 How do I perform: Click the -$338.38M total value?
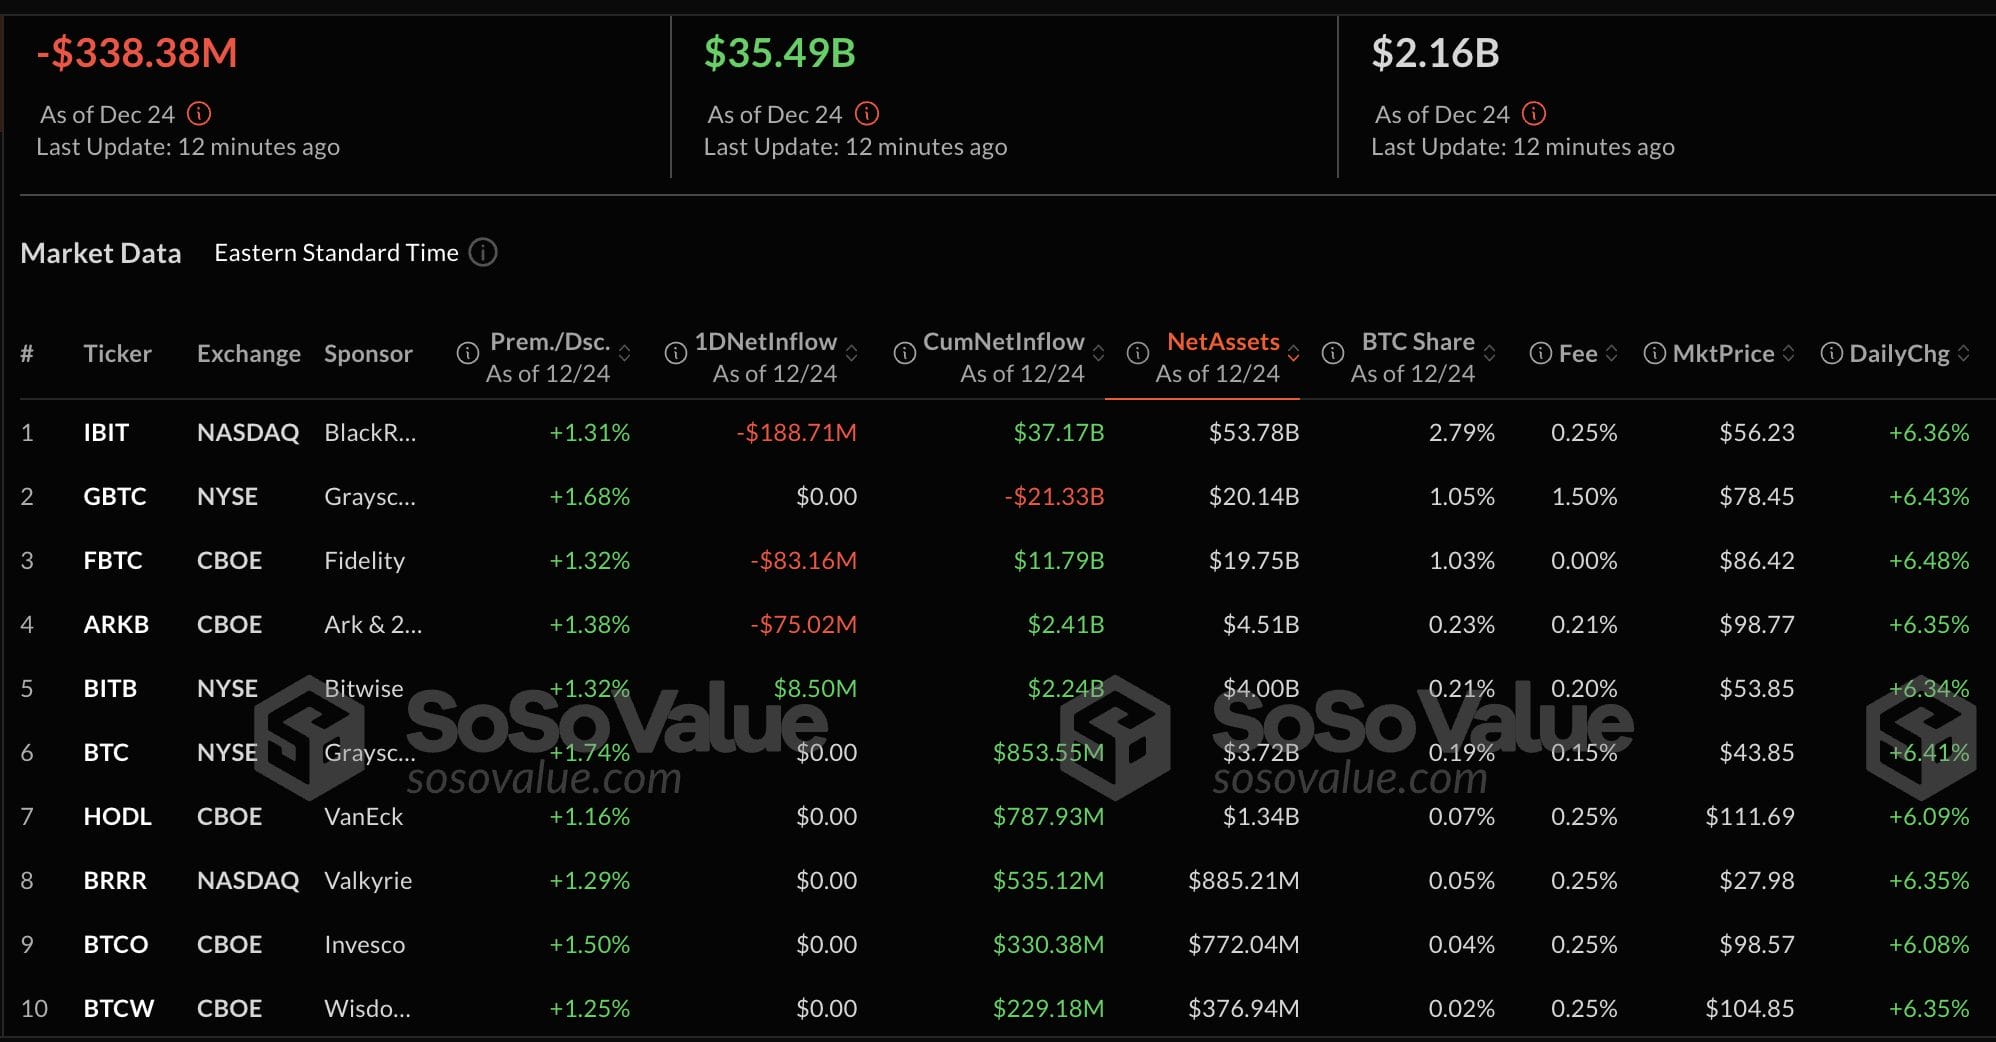[137, 53]
